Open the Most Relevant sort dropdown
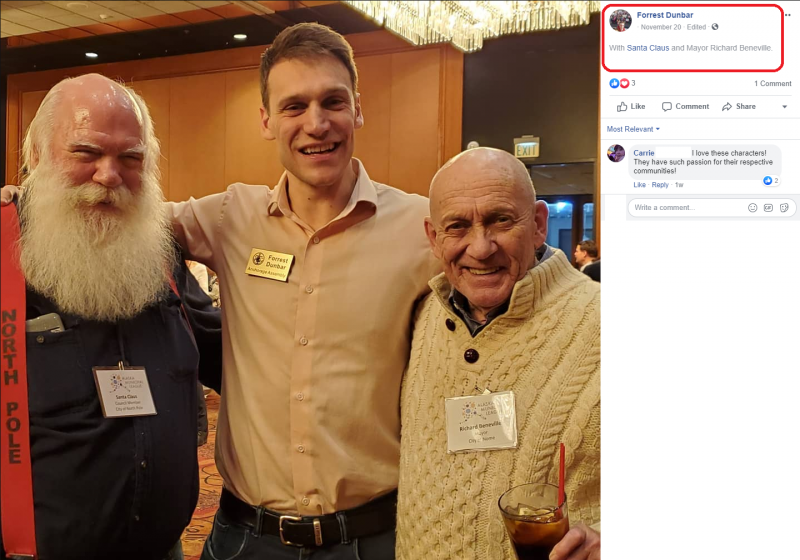The width and height of the screenshot is (800, 560). point(633,129)
